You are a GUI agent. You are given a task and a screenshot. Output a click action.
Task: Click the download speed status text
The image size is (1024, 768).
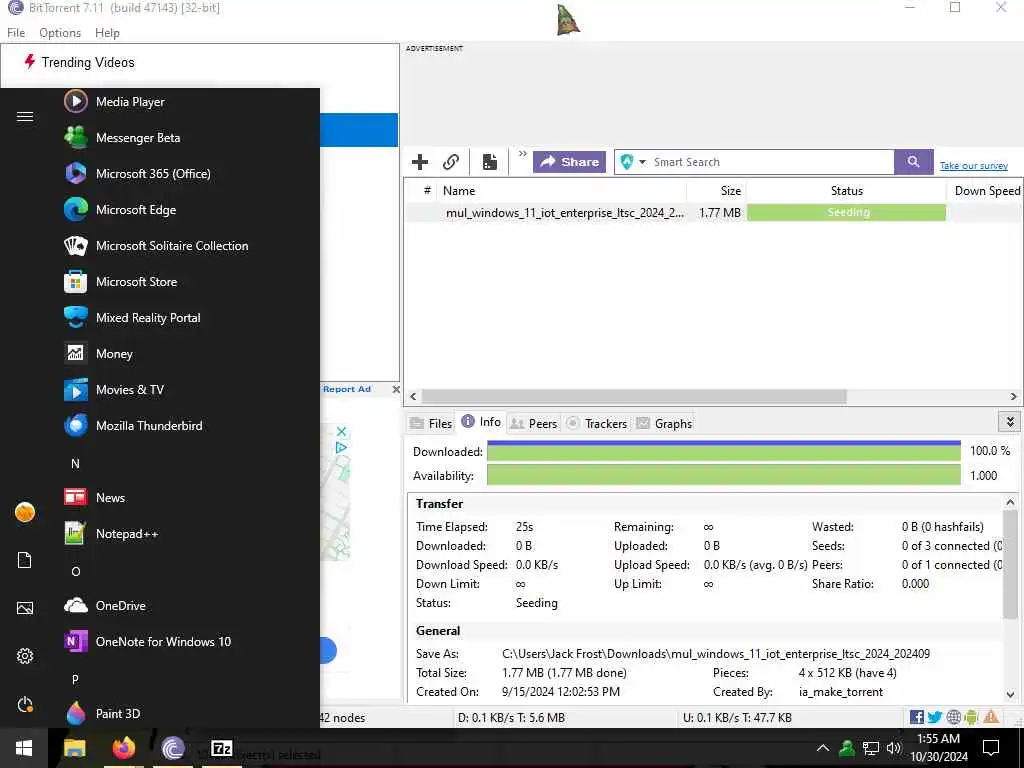click(x=511, y=718)
